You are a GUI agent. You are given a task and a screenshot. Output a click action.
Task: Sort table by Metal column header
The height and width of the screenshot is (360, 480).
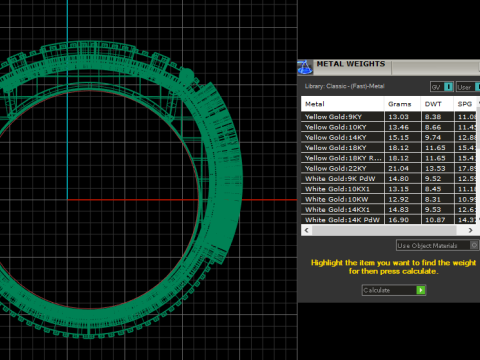[342, 104]
